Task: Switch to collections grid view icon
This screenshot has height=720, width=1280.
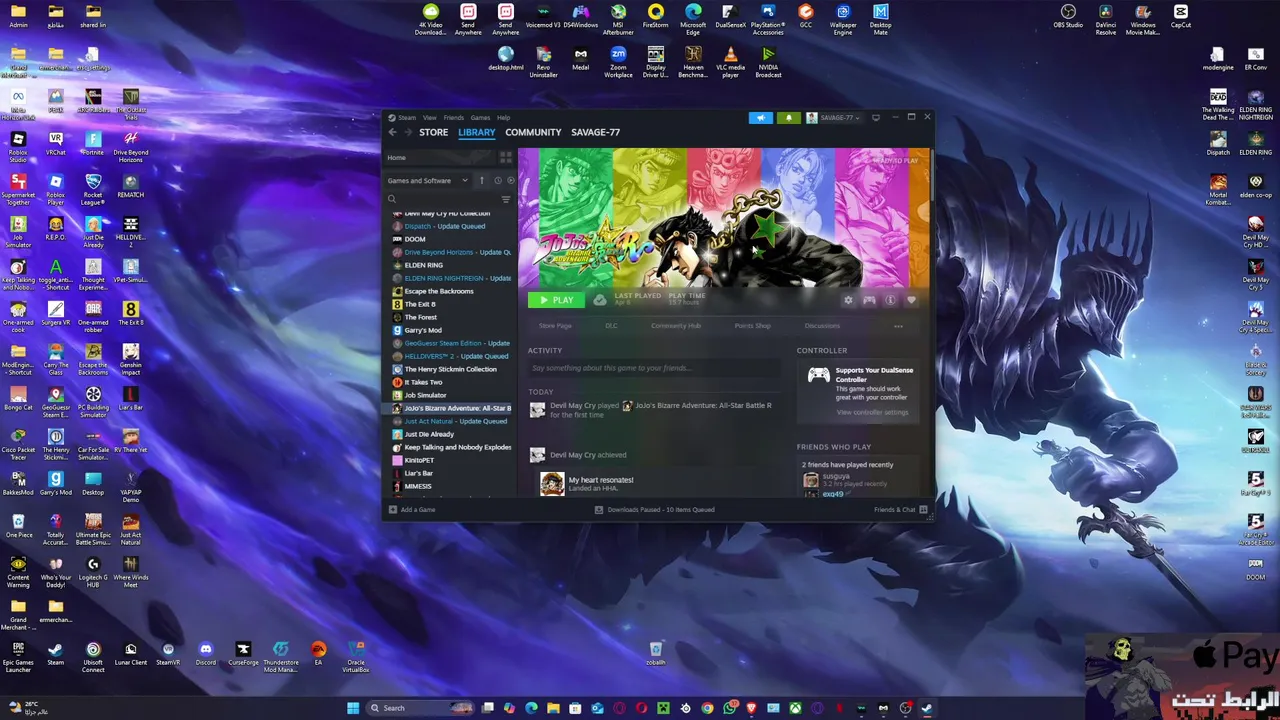Action: [x=506, y=158]
